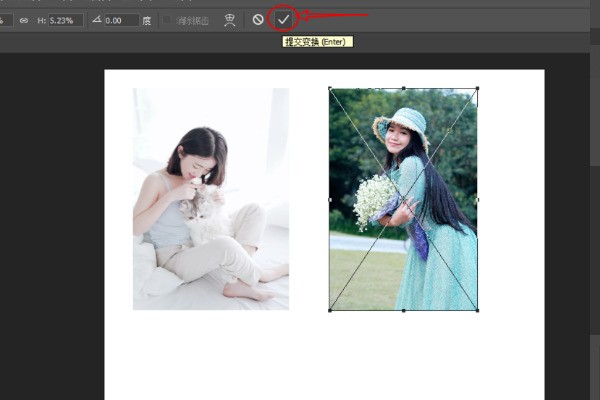Click the blank white canvas below the photos
The height and width of the screenshot is (400, 600).
coord(320,360)
